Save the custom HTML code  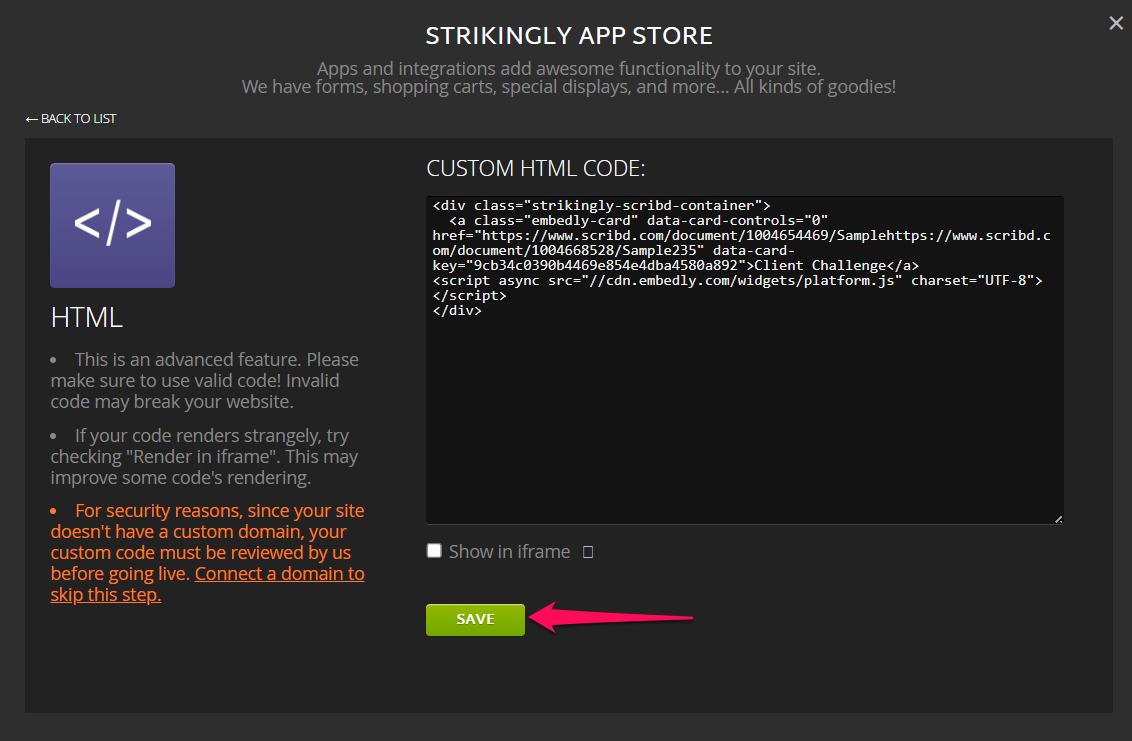click(x=475, y=620)
